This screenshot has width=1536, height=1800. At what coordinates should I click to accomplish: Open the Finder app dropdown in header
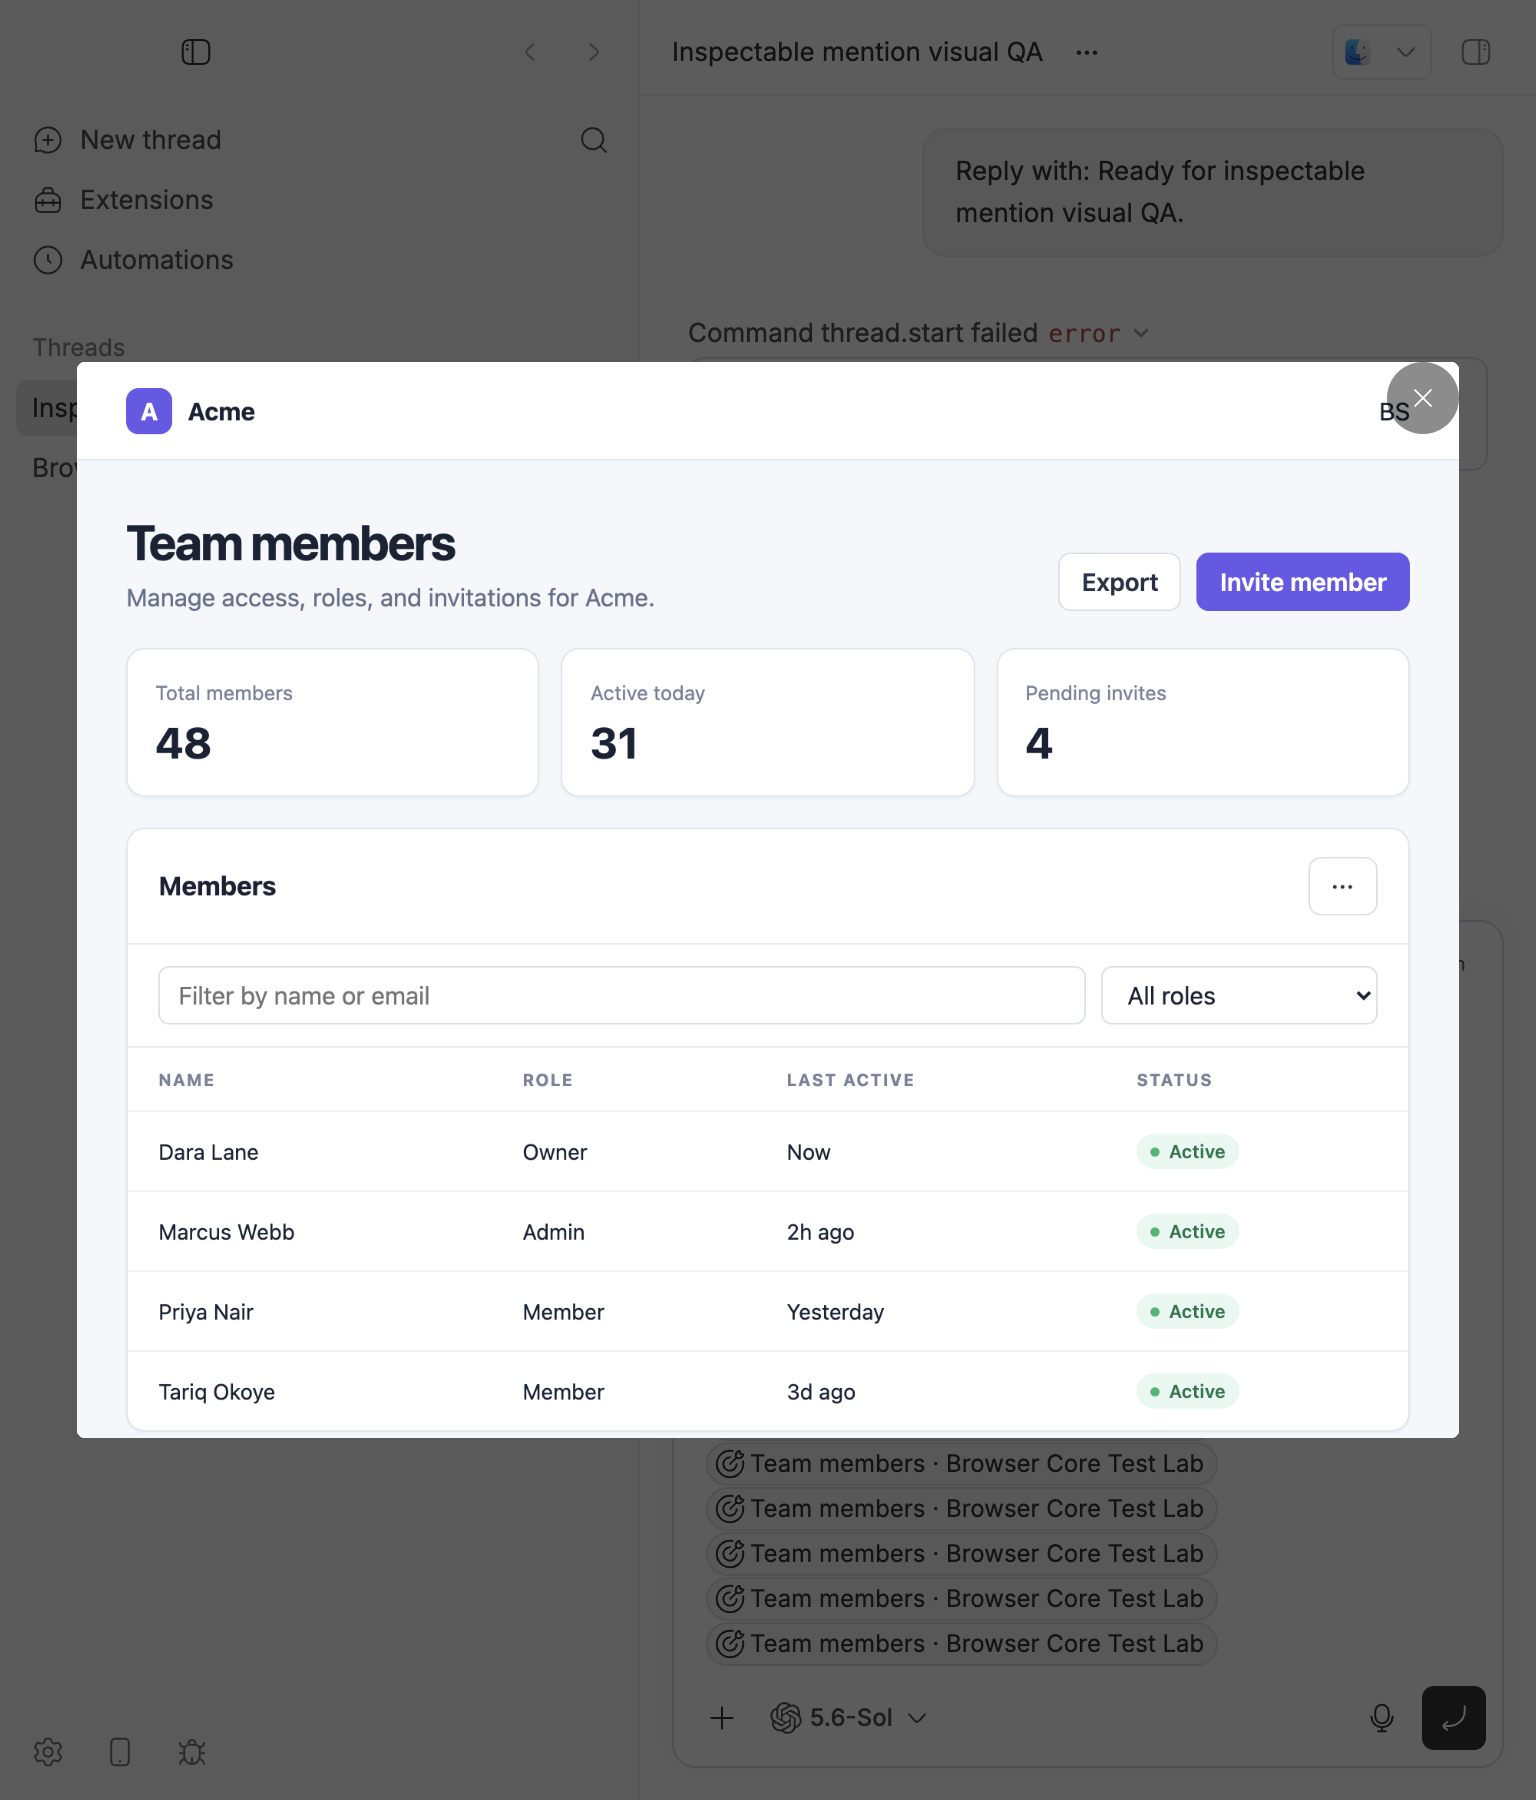[1381, 52]
